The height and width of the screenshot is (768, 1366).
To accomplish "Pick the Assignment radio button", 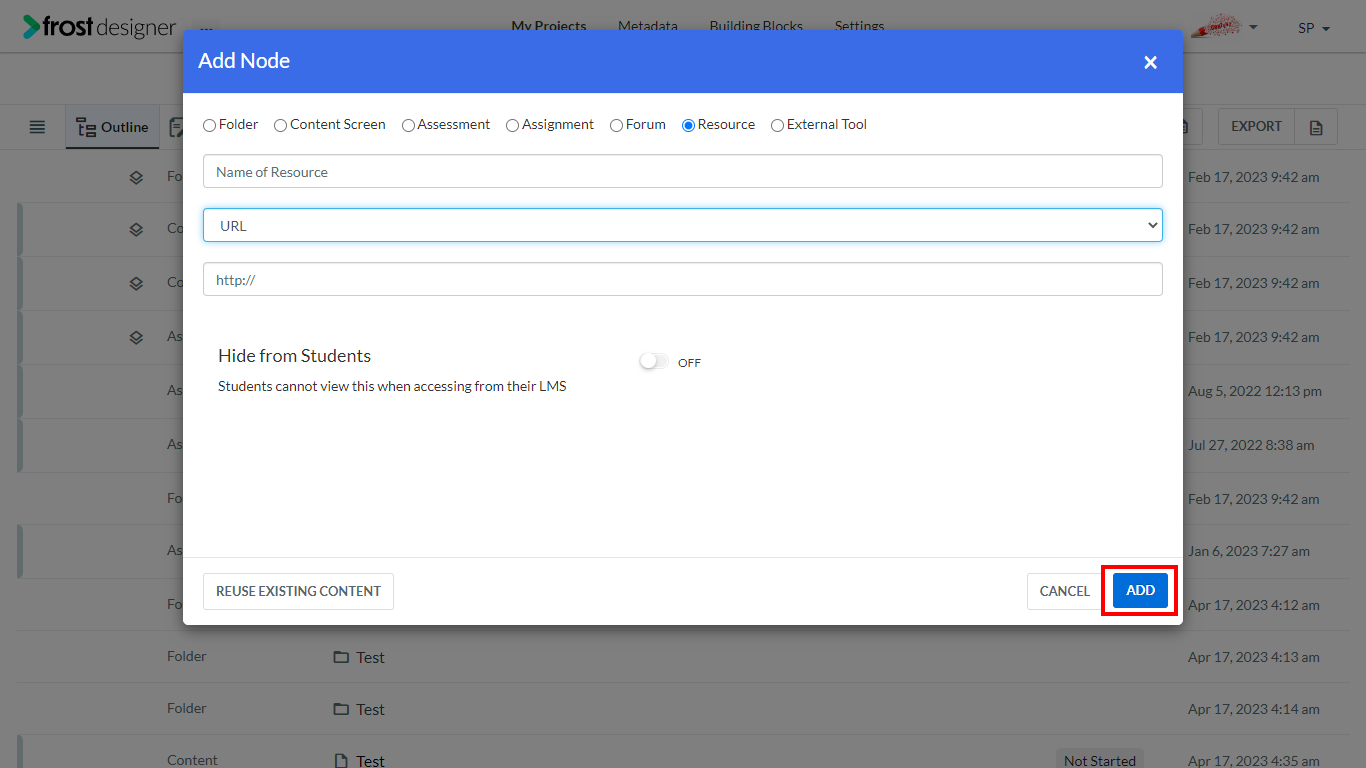I will pyautogui.click(x=512, y=125).
